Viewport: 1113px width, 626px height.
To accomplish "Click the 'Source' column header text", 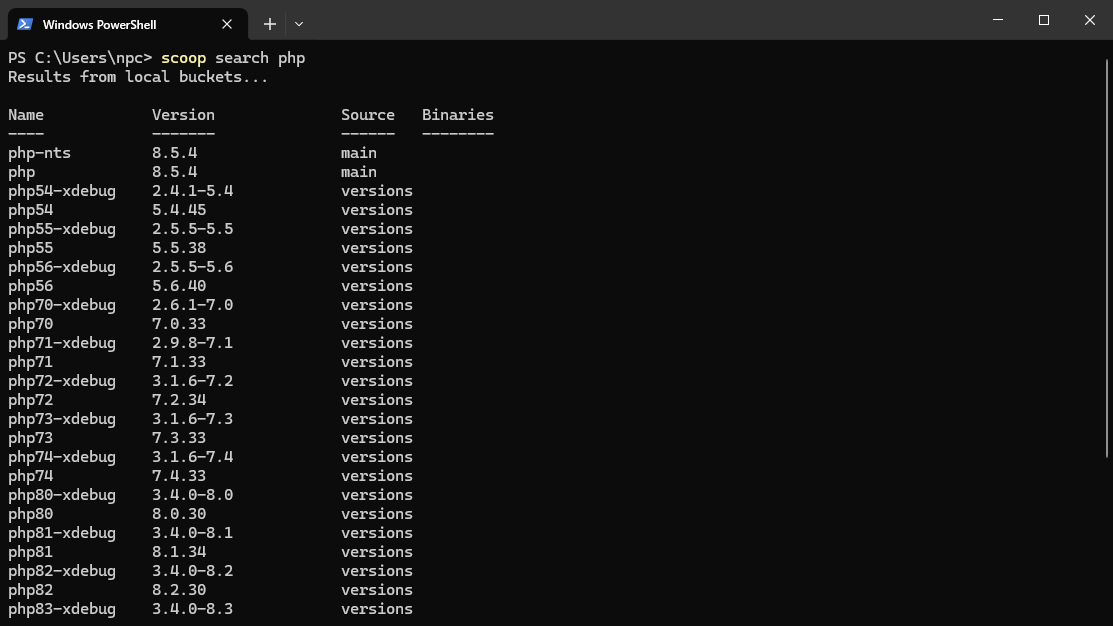I will coord(368,115).
